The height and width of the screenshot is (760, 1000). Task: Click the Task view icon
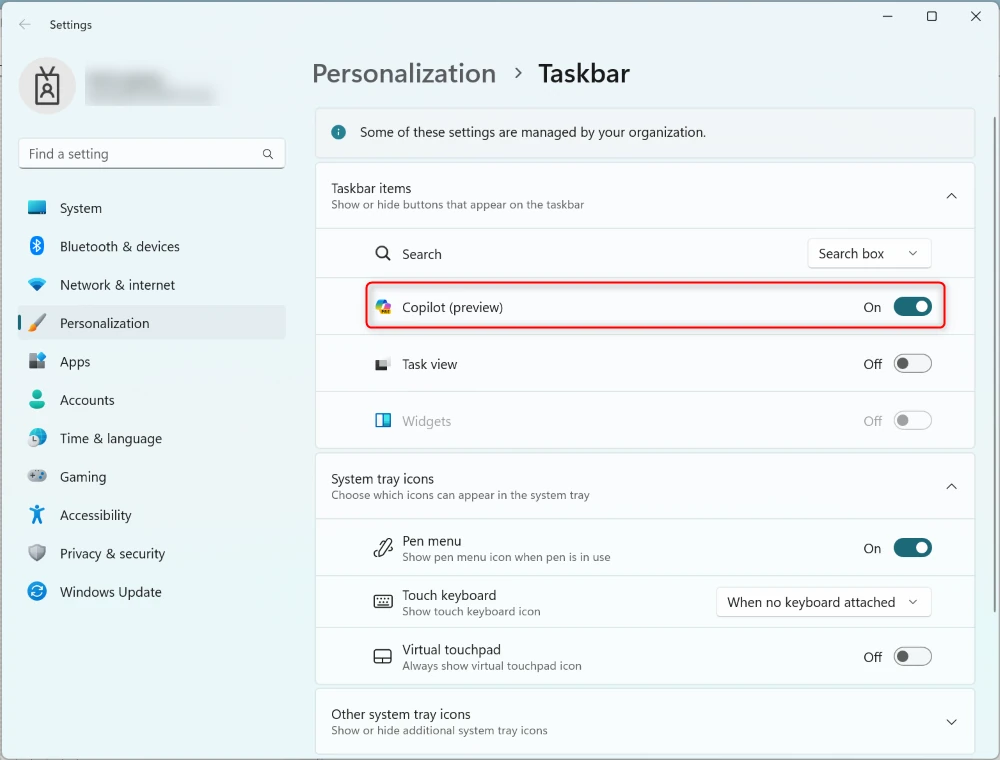click(x=383, y=365)
